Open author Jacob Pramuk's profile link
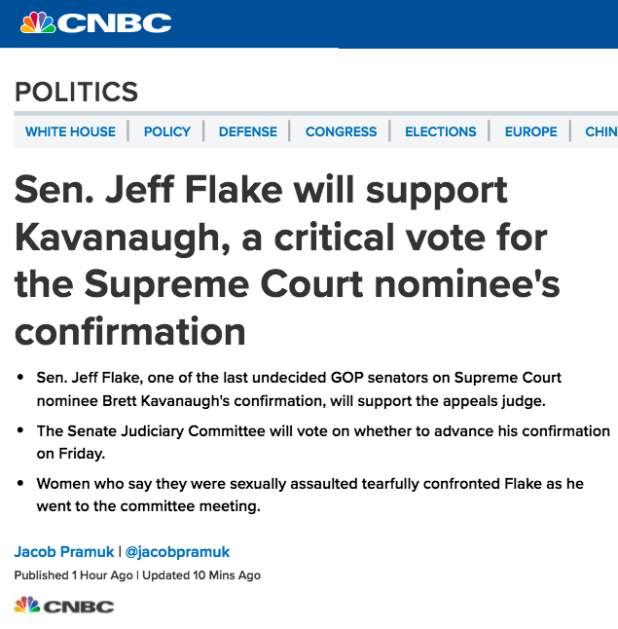 (x=62, y=552)
